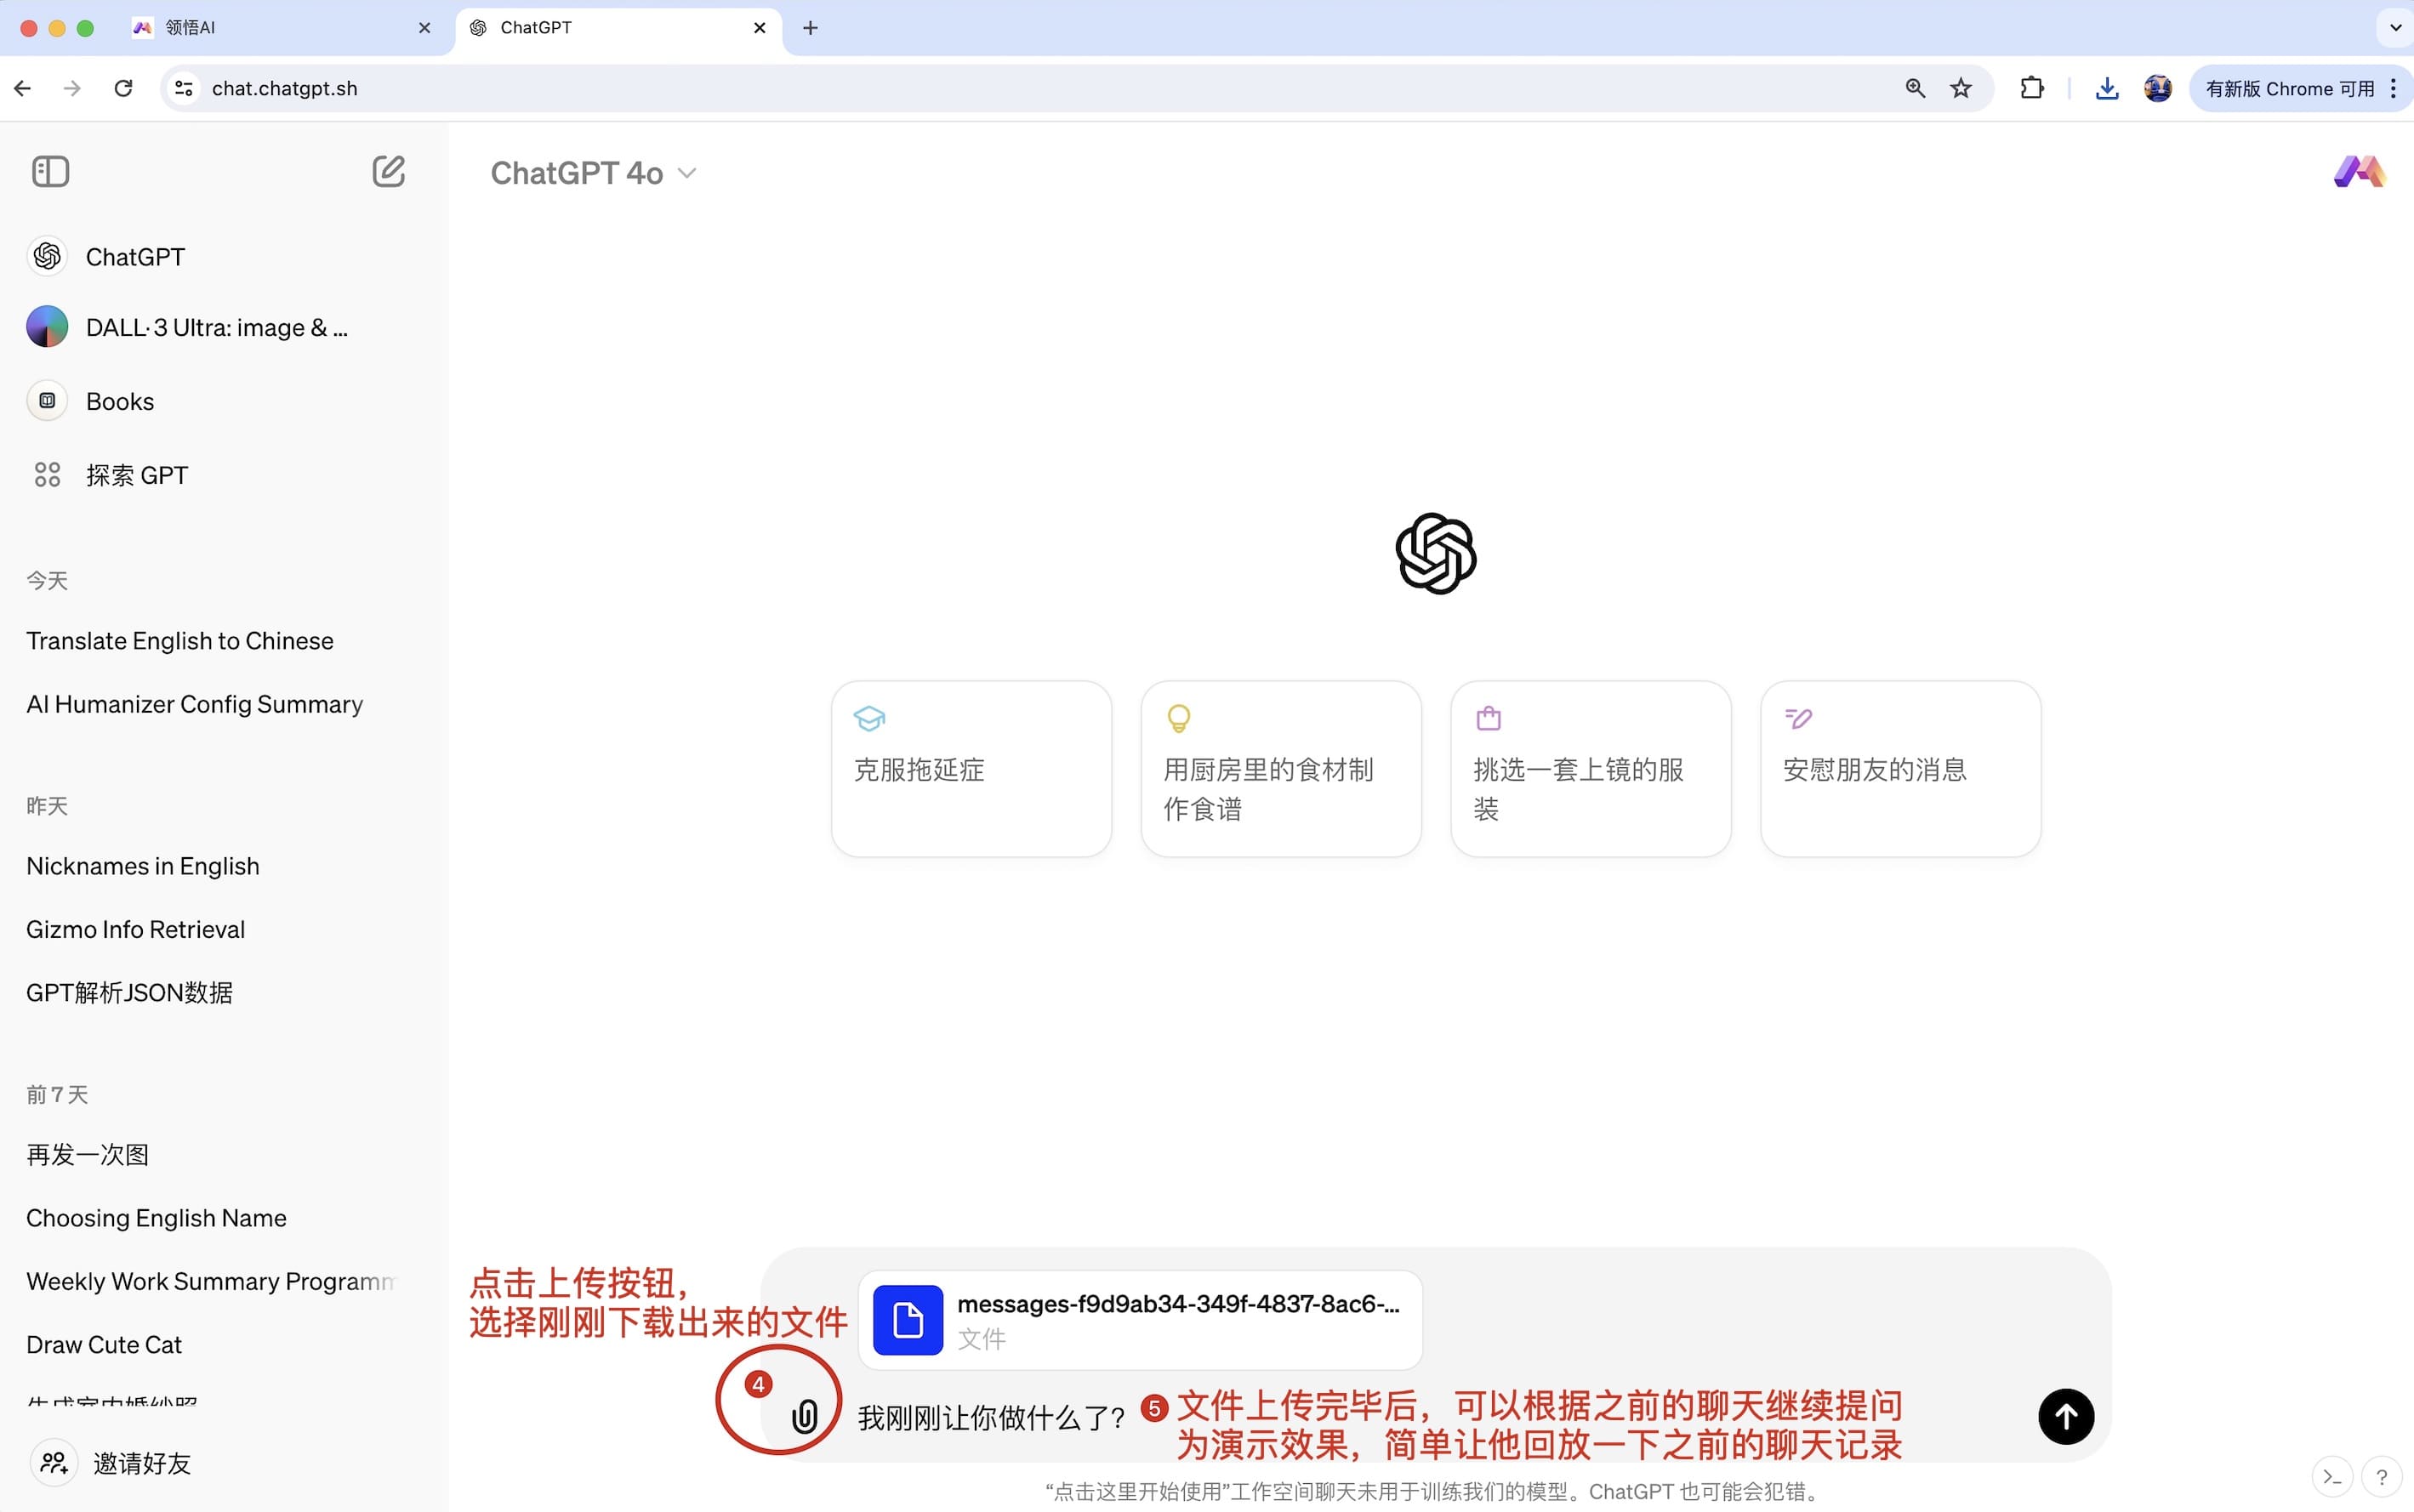Viewport: 2414px width, 1512px height.
Task: Open Chrome downloads icon
Action: click(x=2106, y=88)
